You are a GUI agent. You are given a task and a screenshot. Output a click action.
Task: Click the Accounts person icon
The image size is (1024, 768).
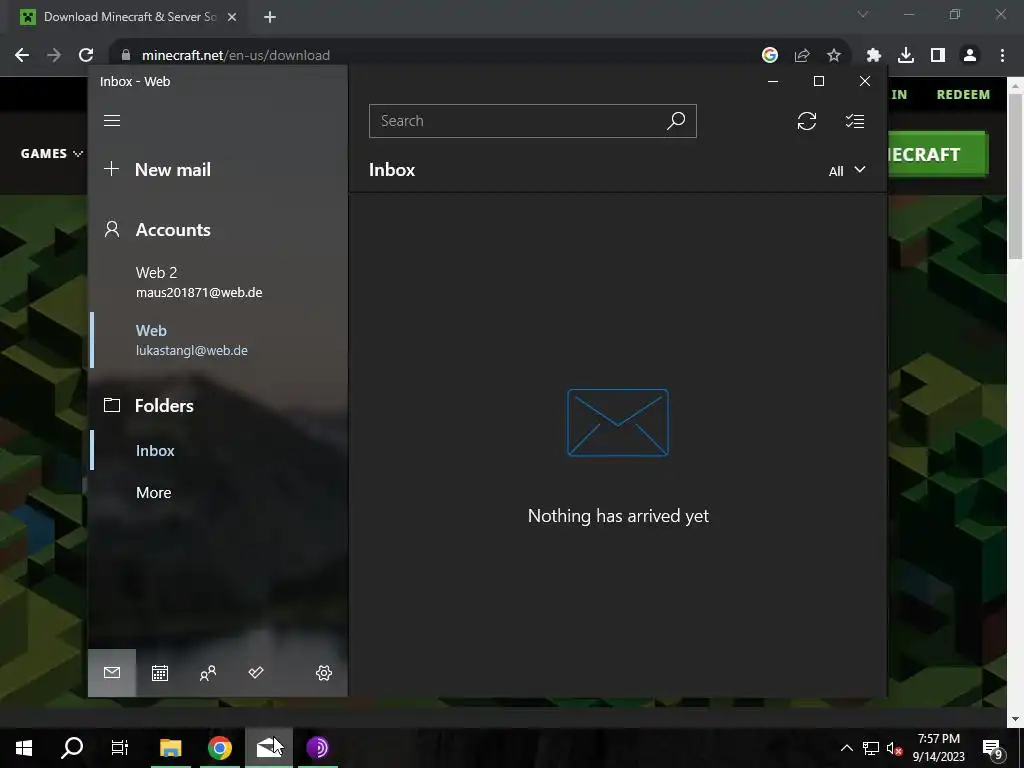(x=112, y=229)
